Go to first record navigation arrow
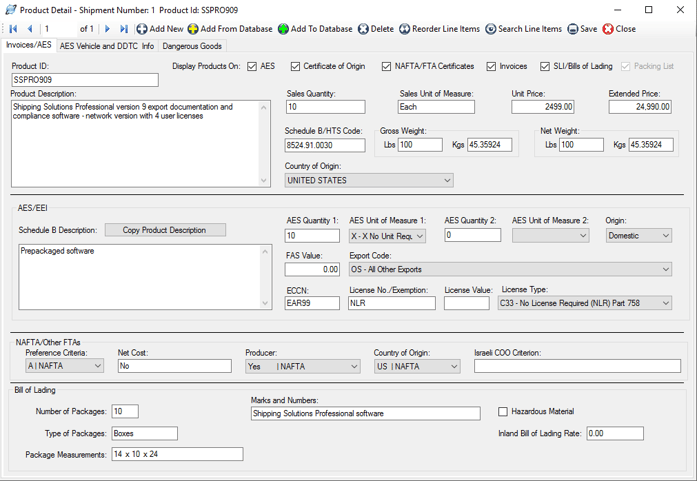The image size is (697, 481). pos(13,29)
